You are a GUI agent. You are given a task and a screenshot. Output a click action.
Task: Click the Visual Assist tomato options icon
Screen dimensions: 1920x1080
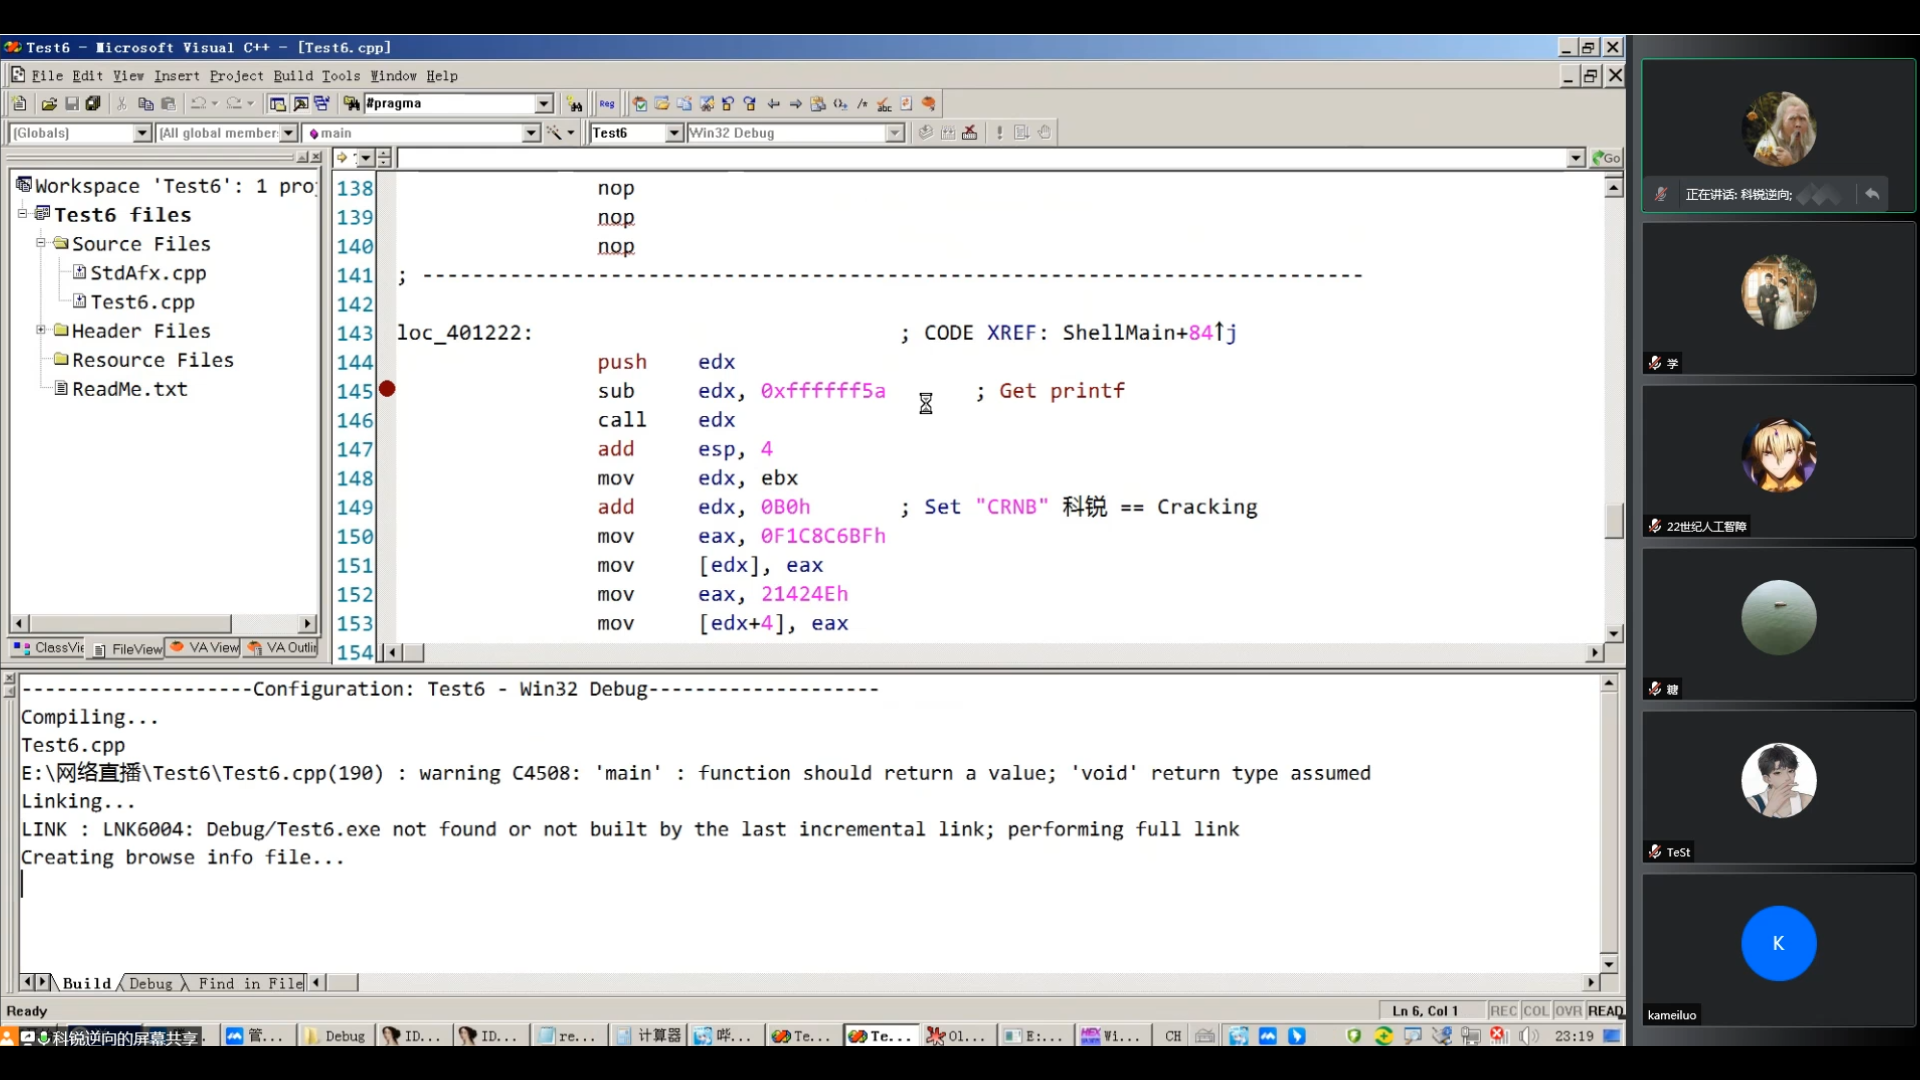[929, 104]
